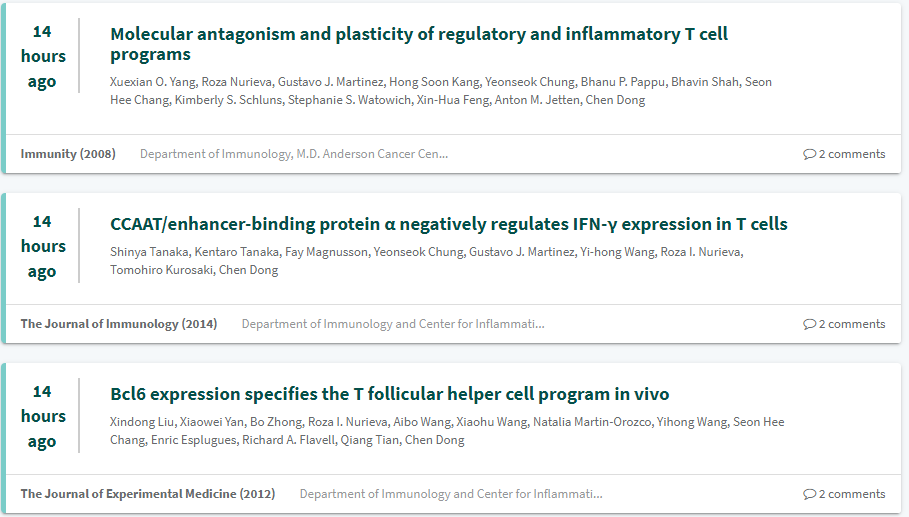Click comment bubble icon on Experimental Medicine card
Image resolution: width=909 pixels, height=517 pixels.
pos(809,494)
